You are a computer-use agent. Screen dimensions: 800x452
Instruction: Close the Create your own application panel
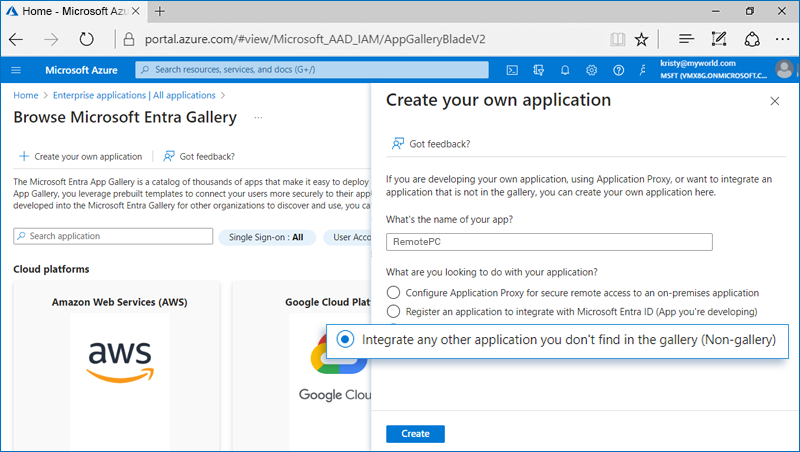pyautogui.click(x=774, y=101)
